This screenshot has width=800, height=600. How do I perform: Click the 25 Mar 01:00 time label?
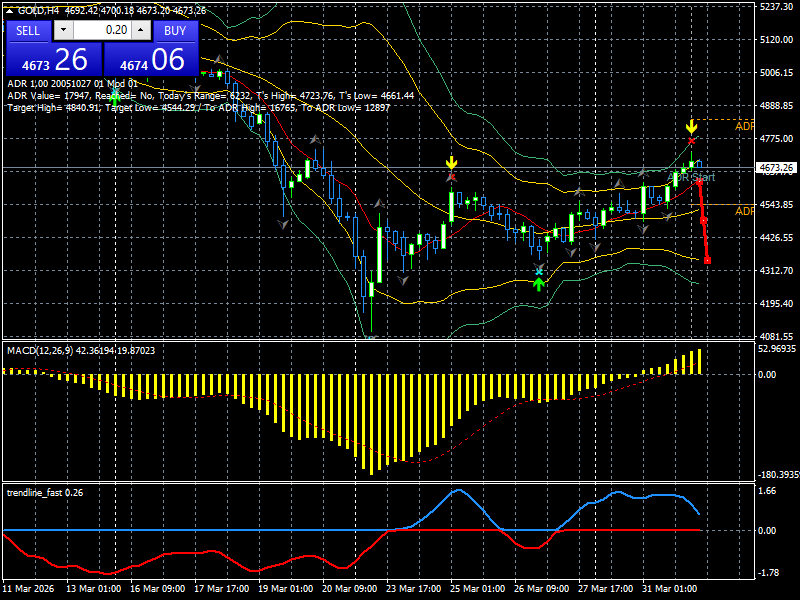click(x=478, y=588)
